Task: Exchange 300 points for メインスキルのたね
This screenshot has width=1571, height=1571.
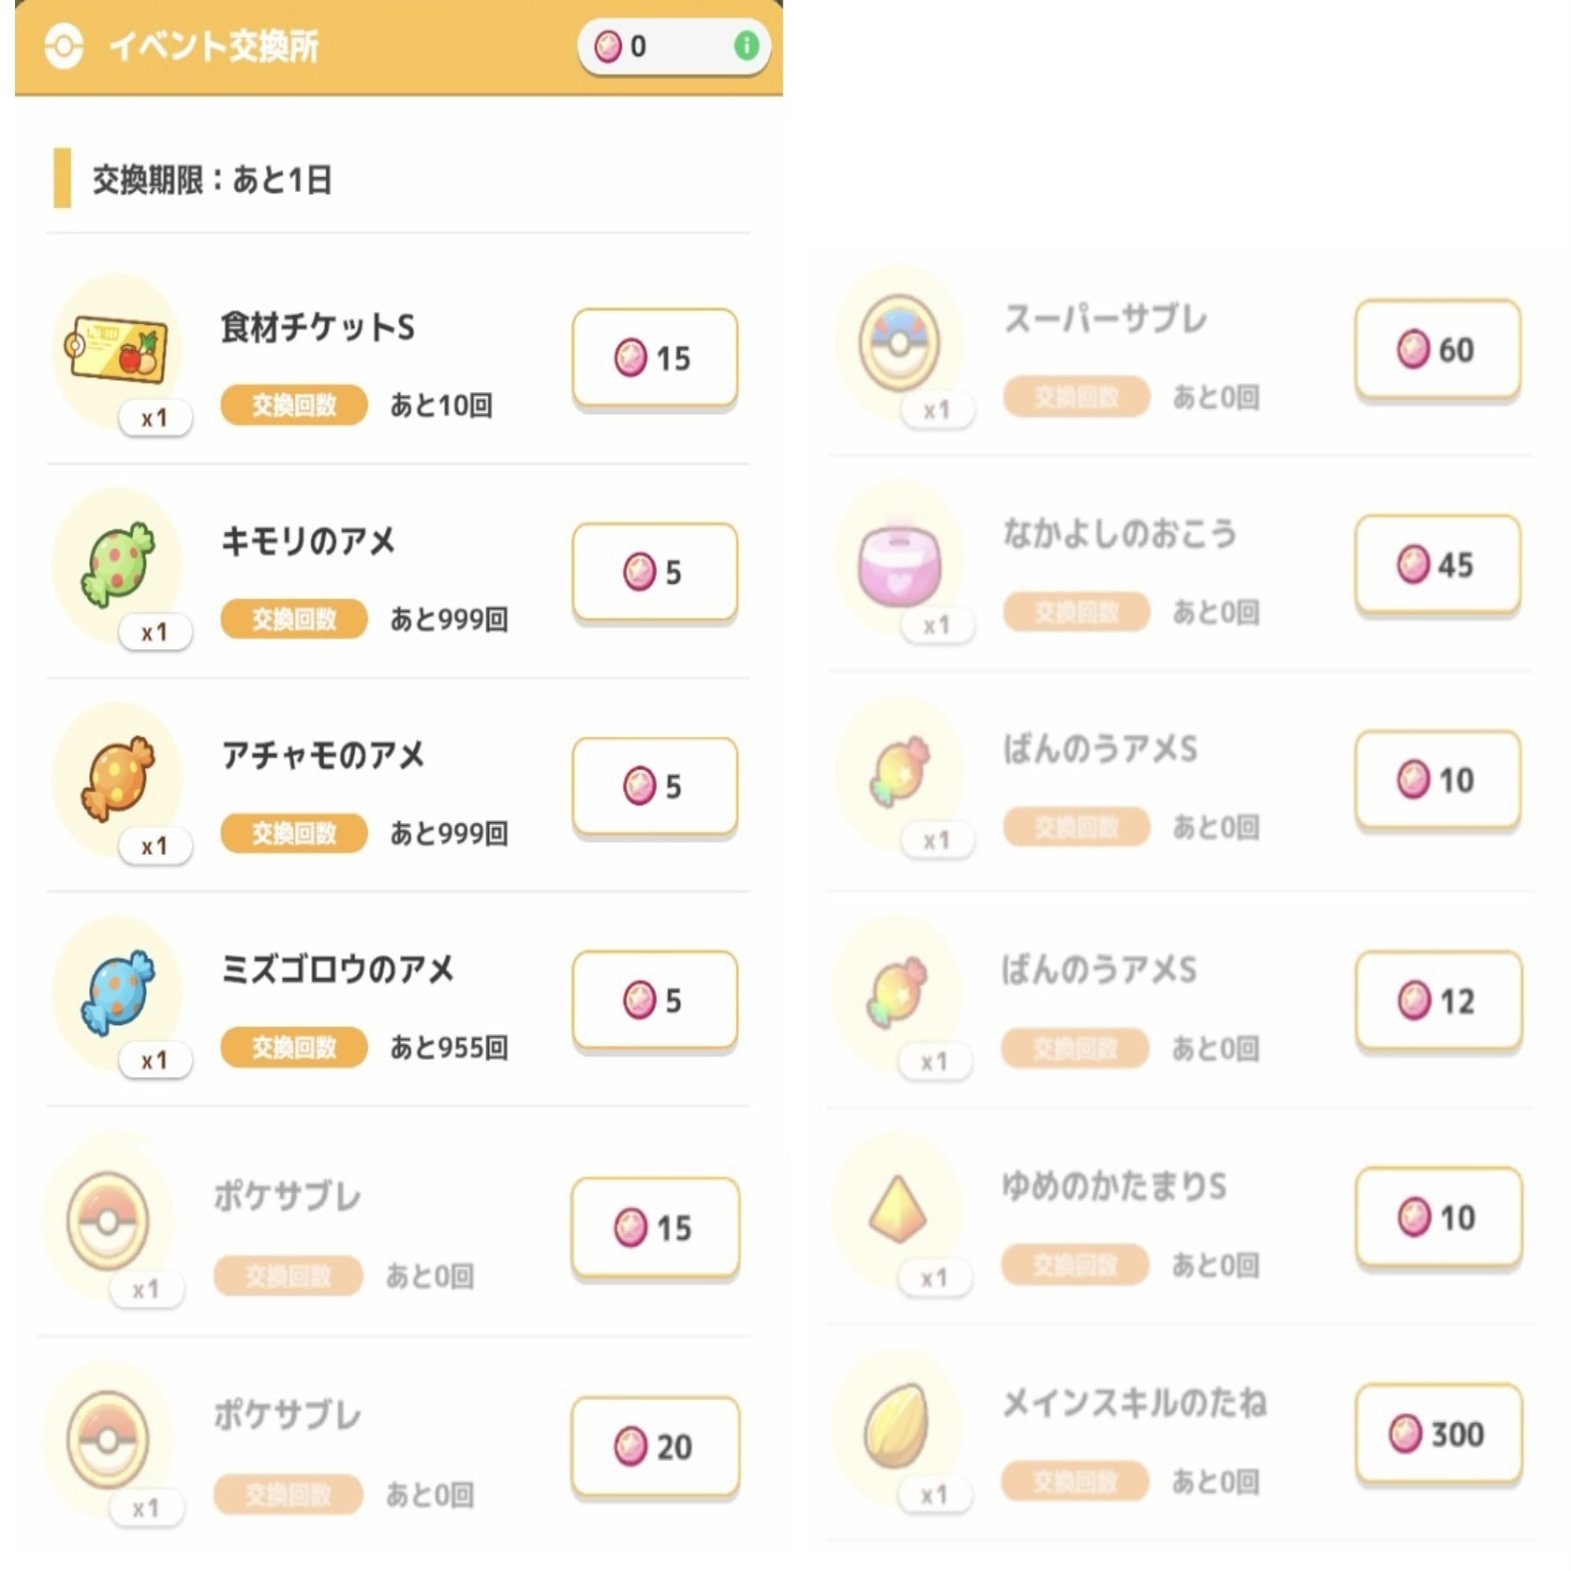Action: click(1437, 1432)
